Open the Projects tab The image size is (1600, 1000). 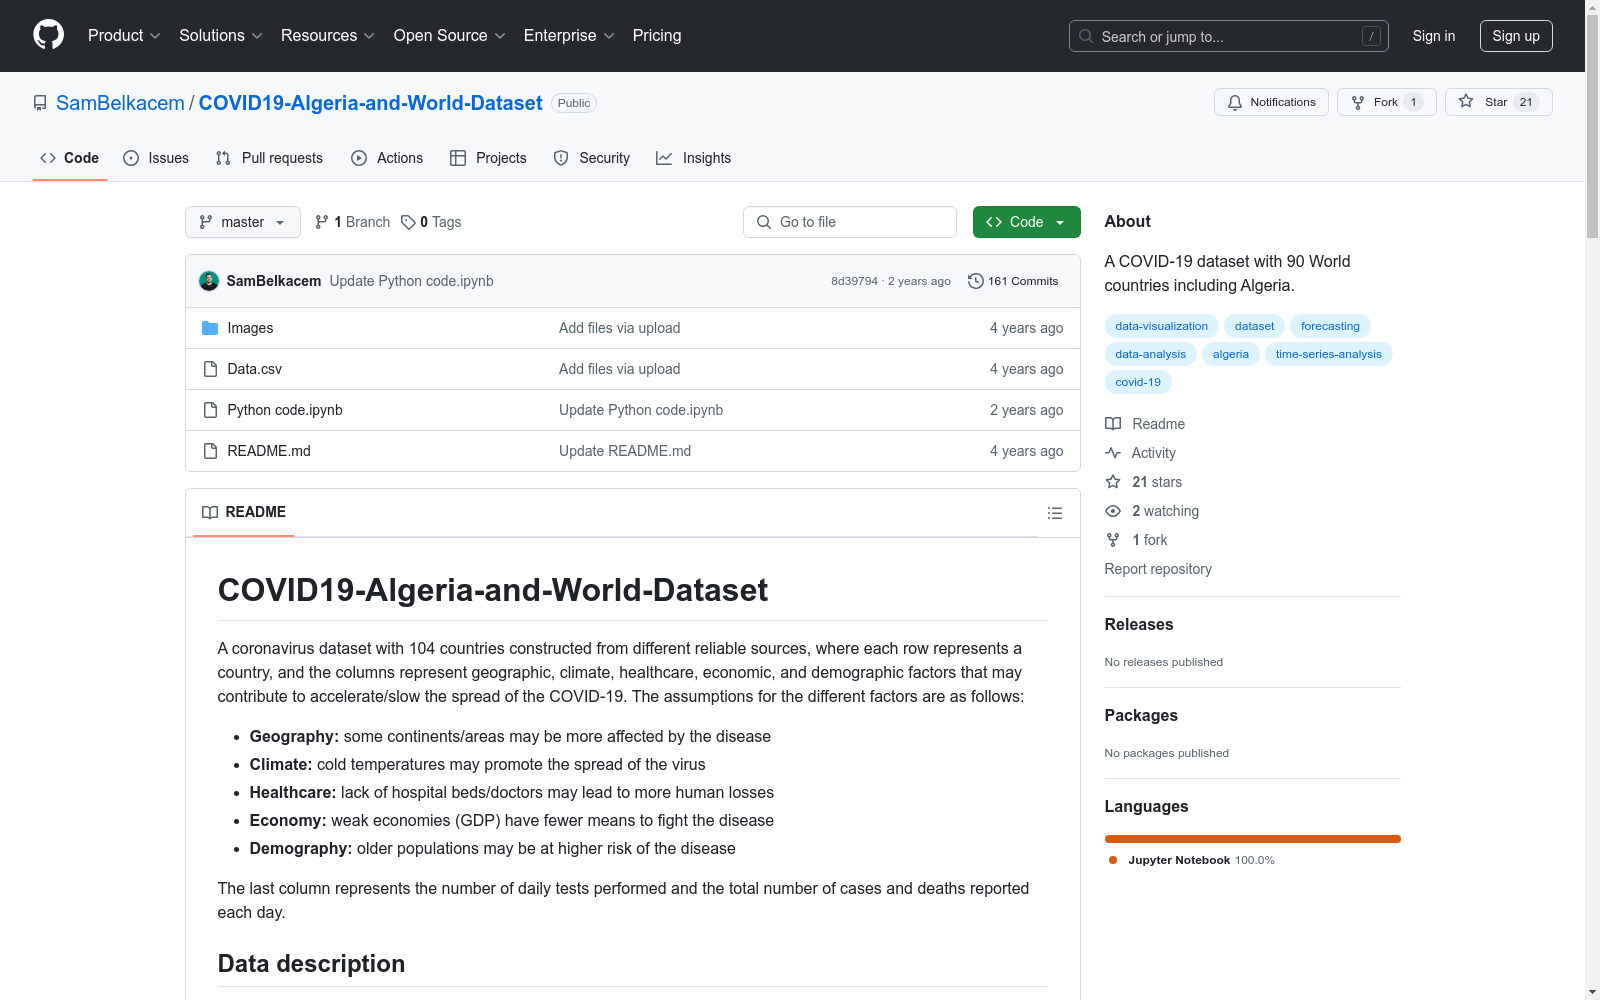488,158
